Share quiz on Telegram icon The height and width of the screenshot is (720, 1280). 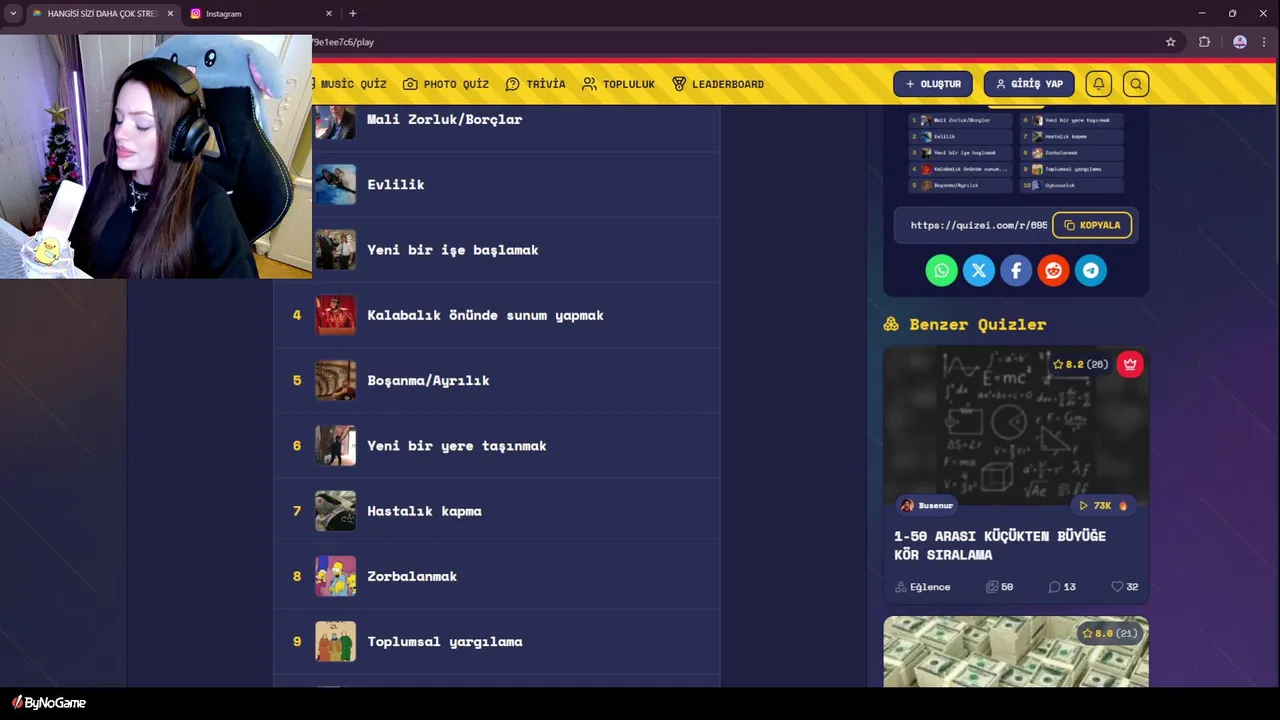click(1091, 270)
